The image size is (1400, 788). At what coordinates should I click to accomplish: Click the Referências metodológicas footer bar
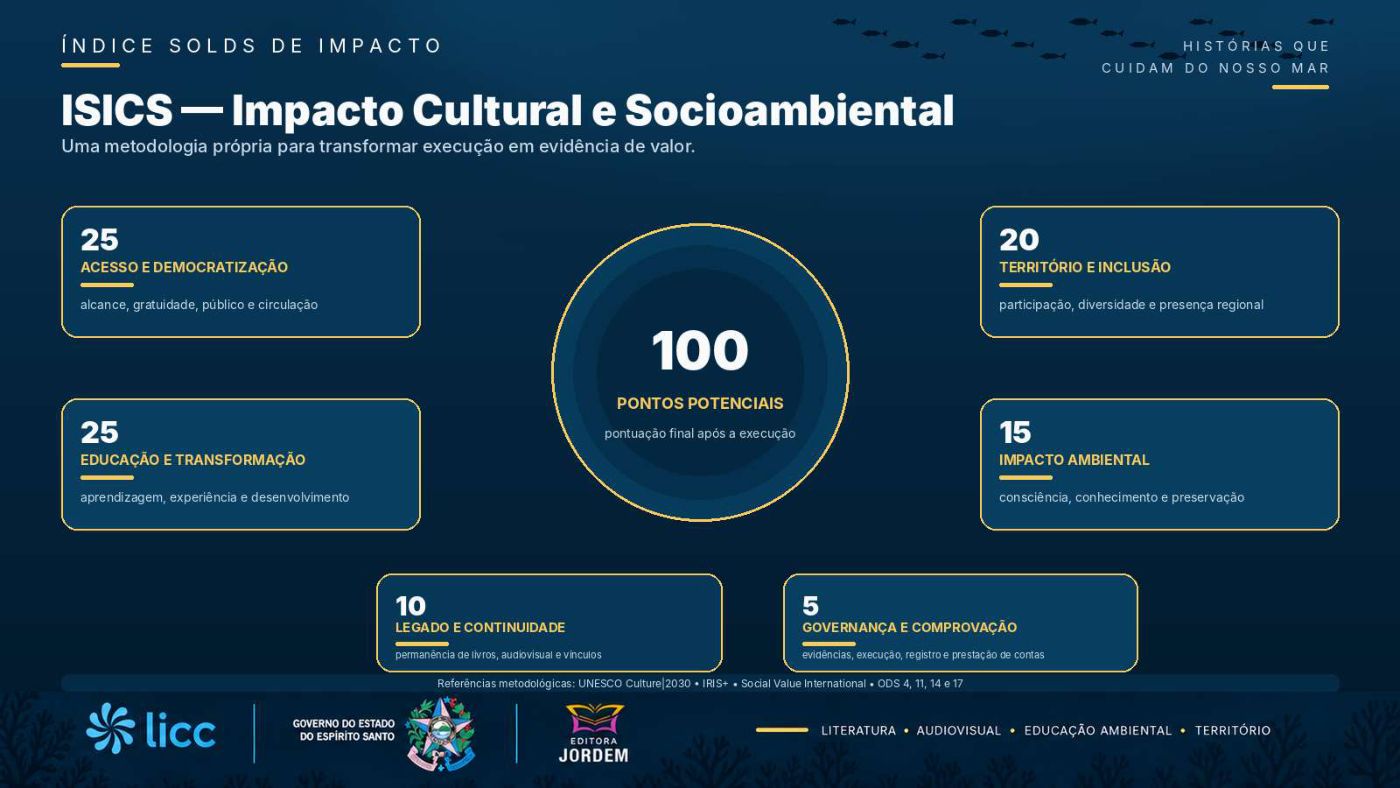point(700,684)
